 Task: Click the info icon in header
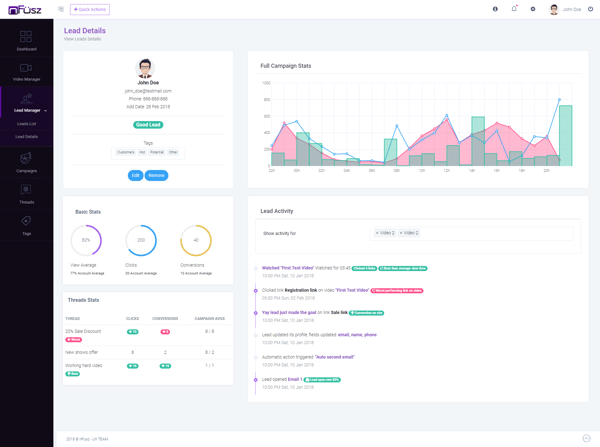coord(495,9)
